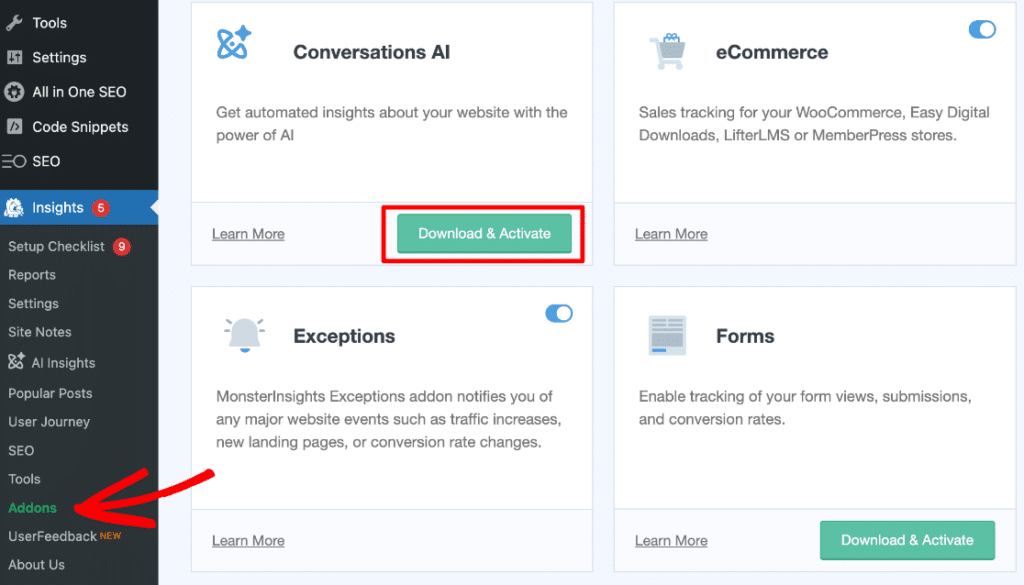Open the Popular Posts submenu

pyautogui.click(x=50, y=393)
